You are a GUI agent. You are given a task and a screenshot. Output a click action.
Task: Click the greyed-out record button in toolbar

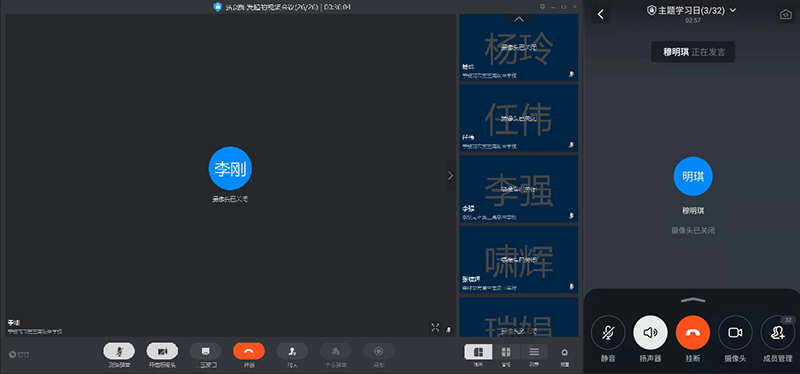pos(379,351)
